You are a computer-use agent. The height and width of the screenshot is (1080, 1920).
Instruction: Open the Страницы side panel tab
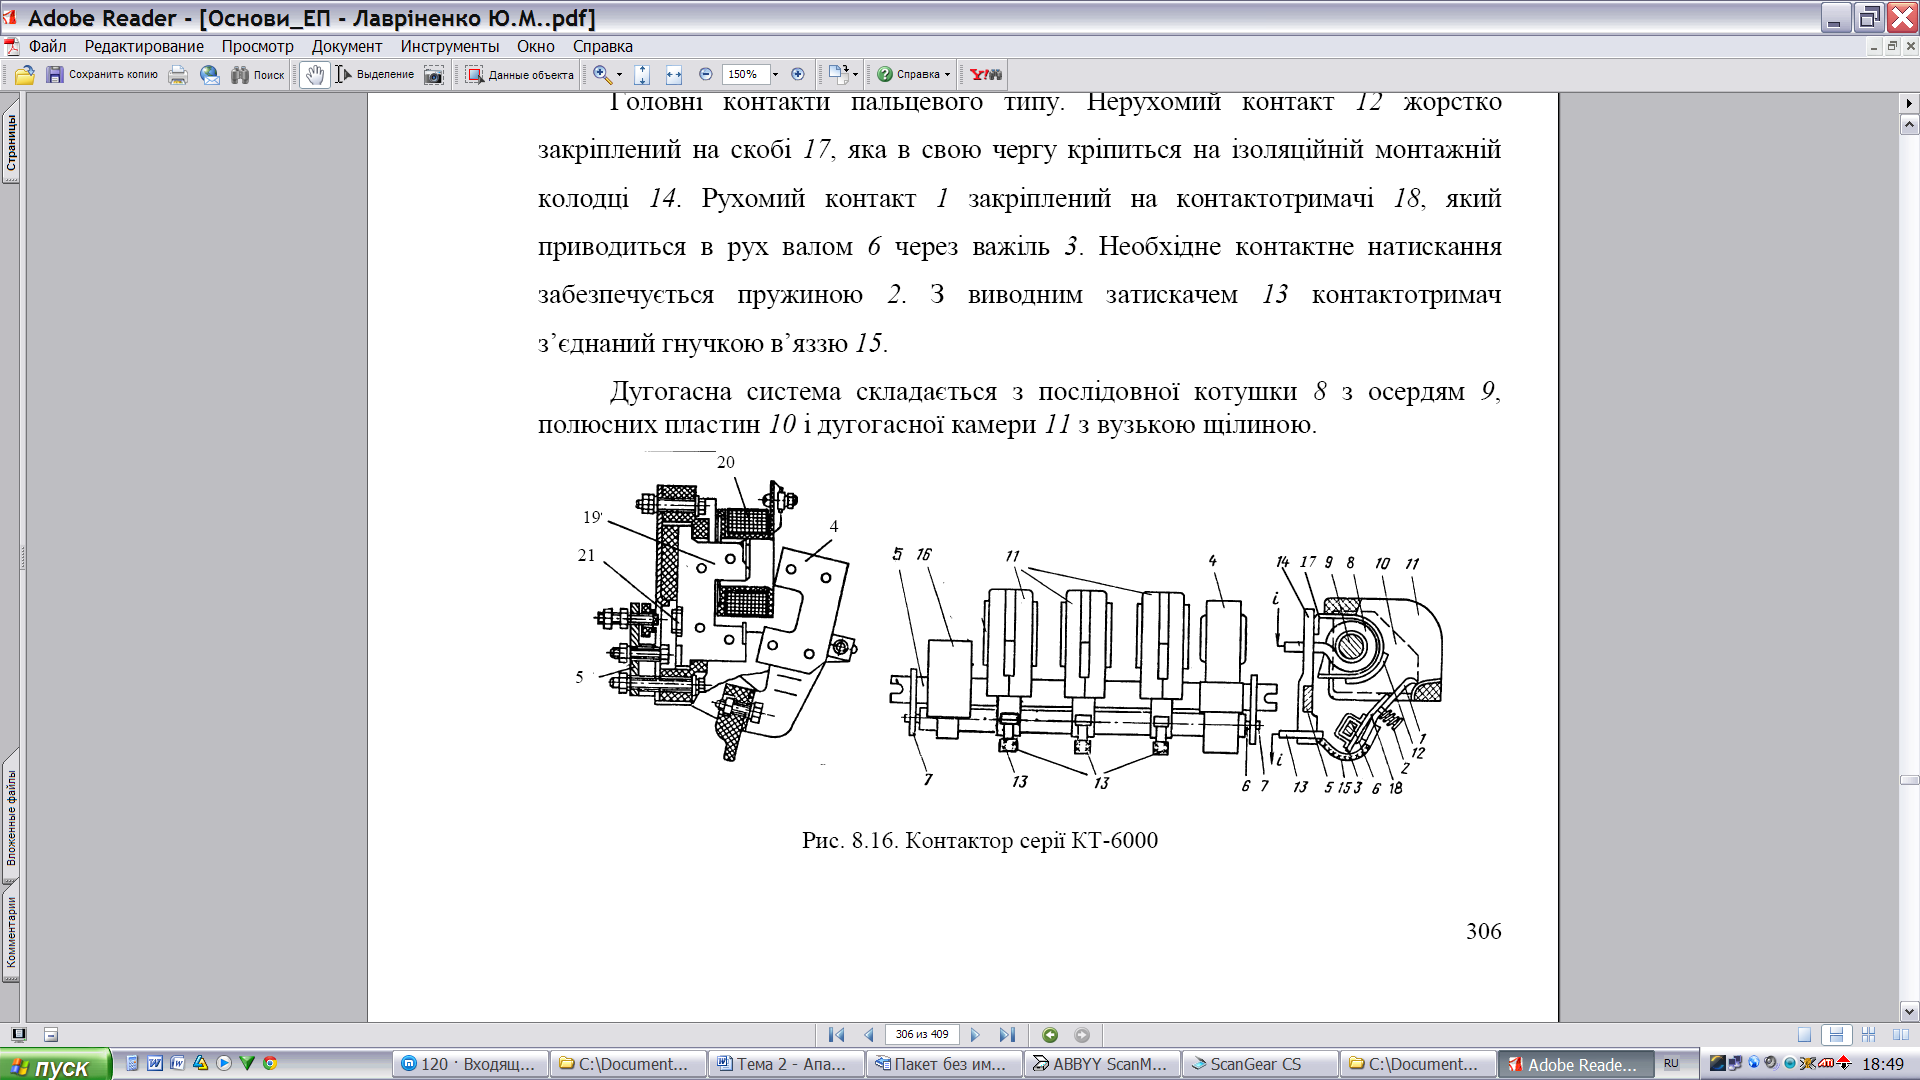pyautogui.click(x=11, y=142)
